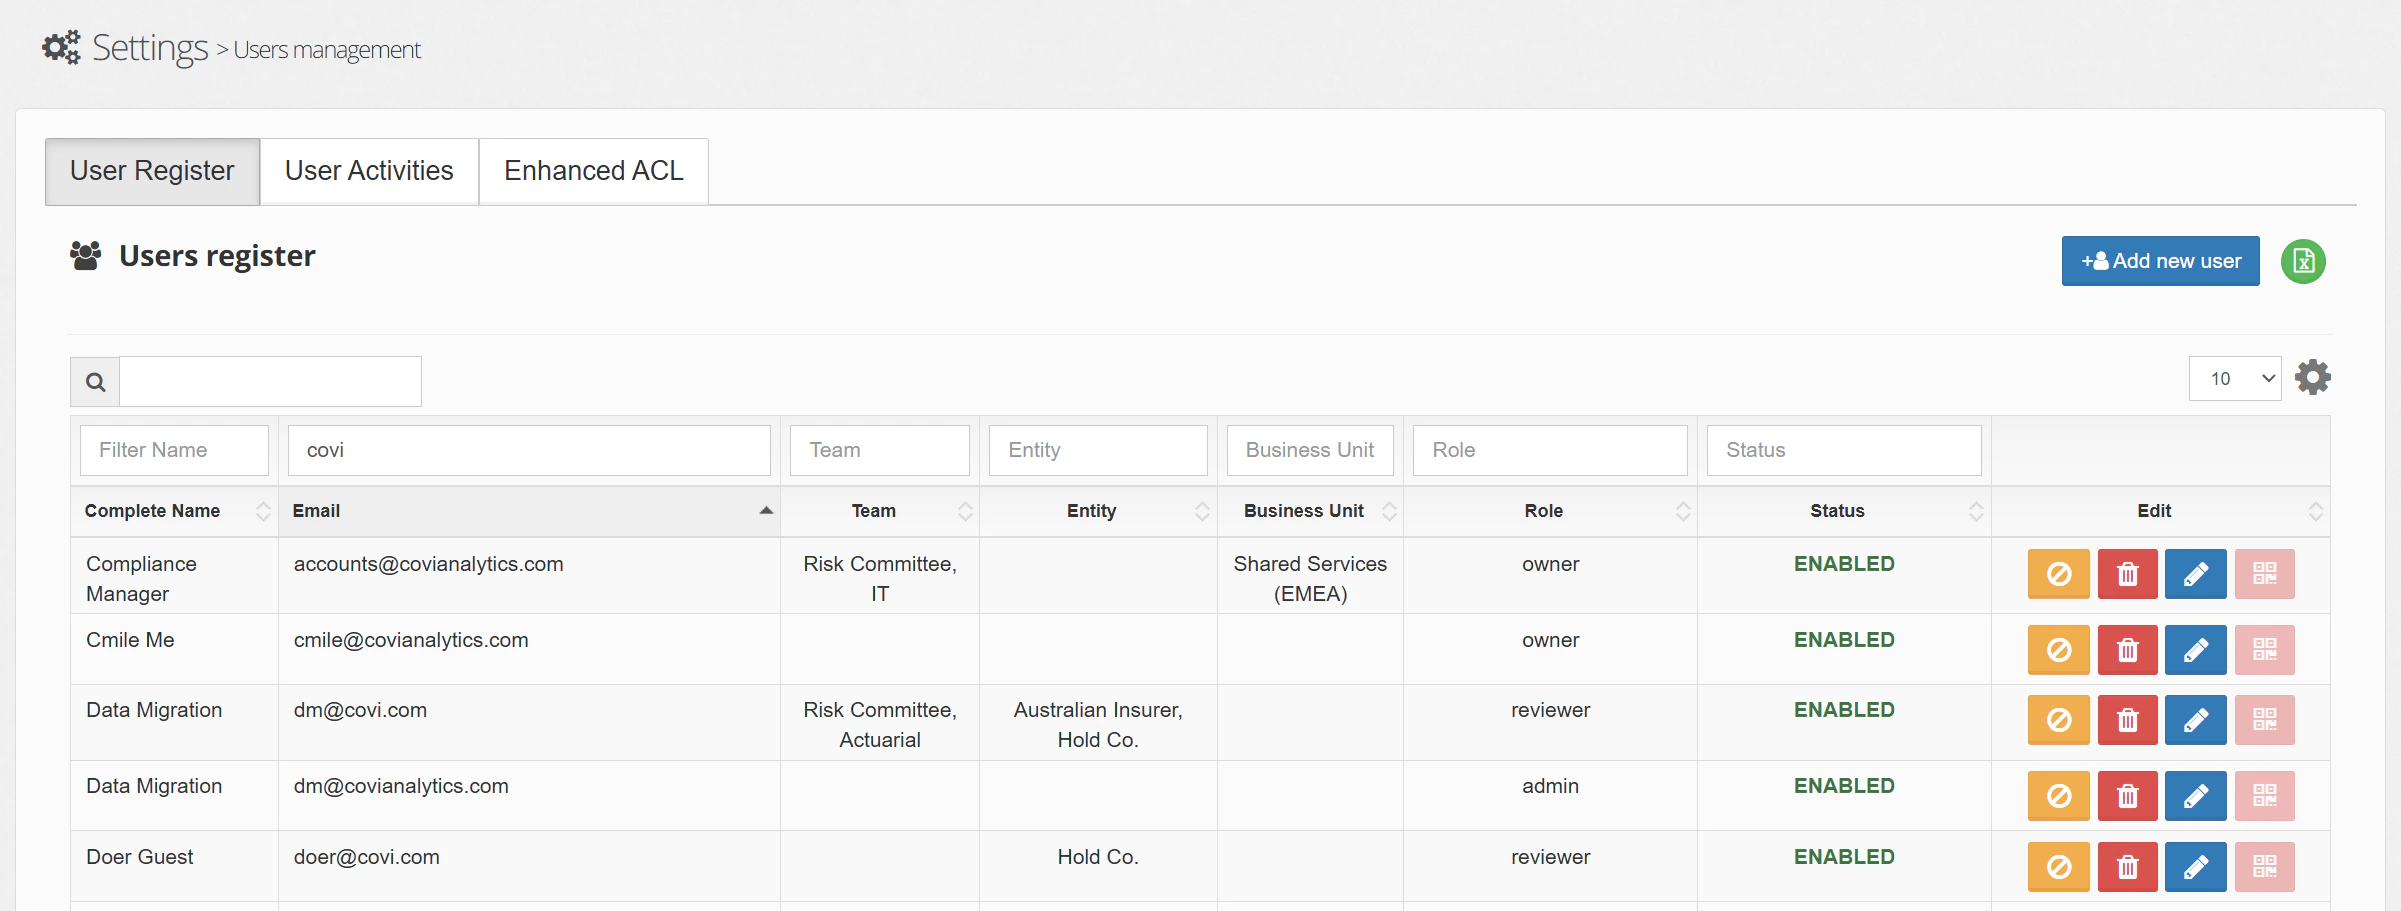Delete user cmile@covianalytics.com
The width and height of the screenshot is (2401, 911).
pos(2128,650)
